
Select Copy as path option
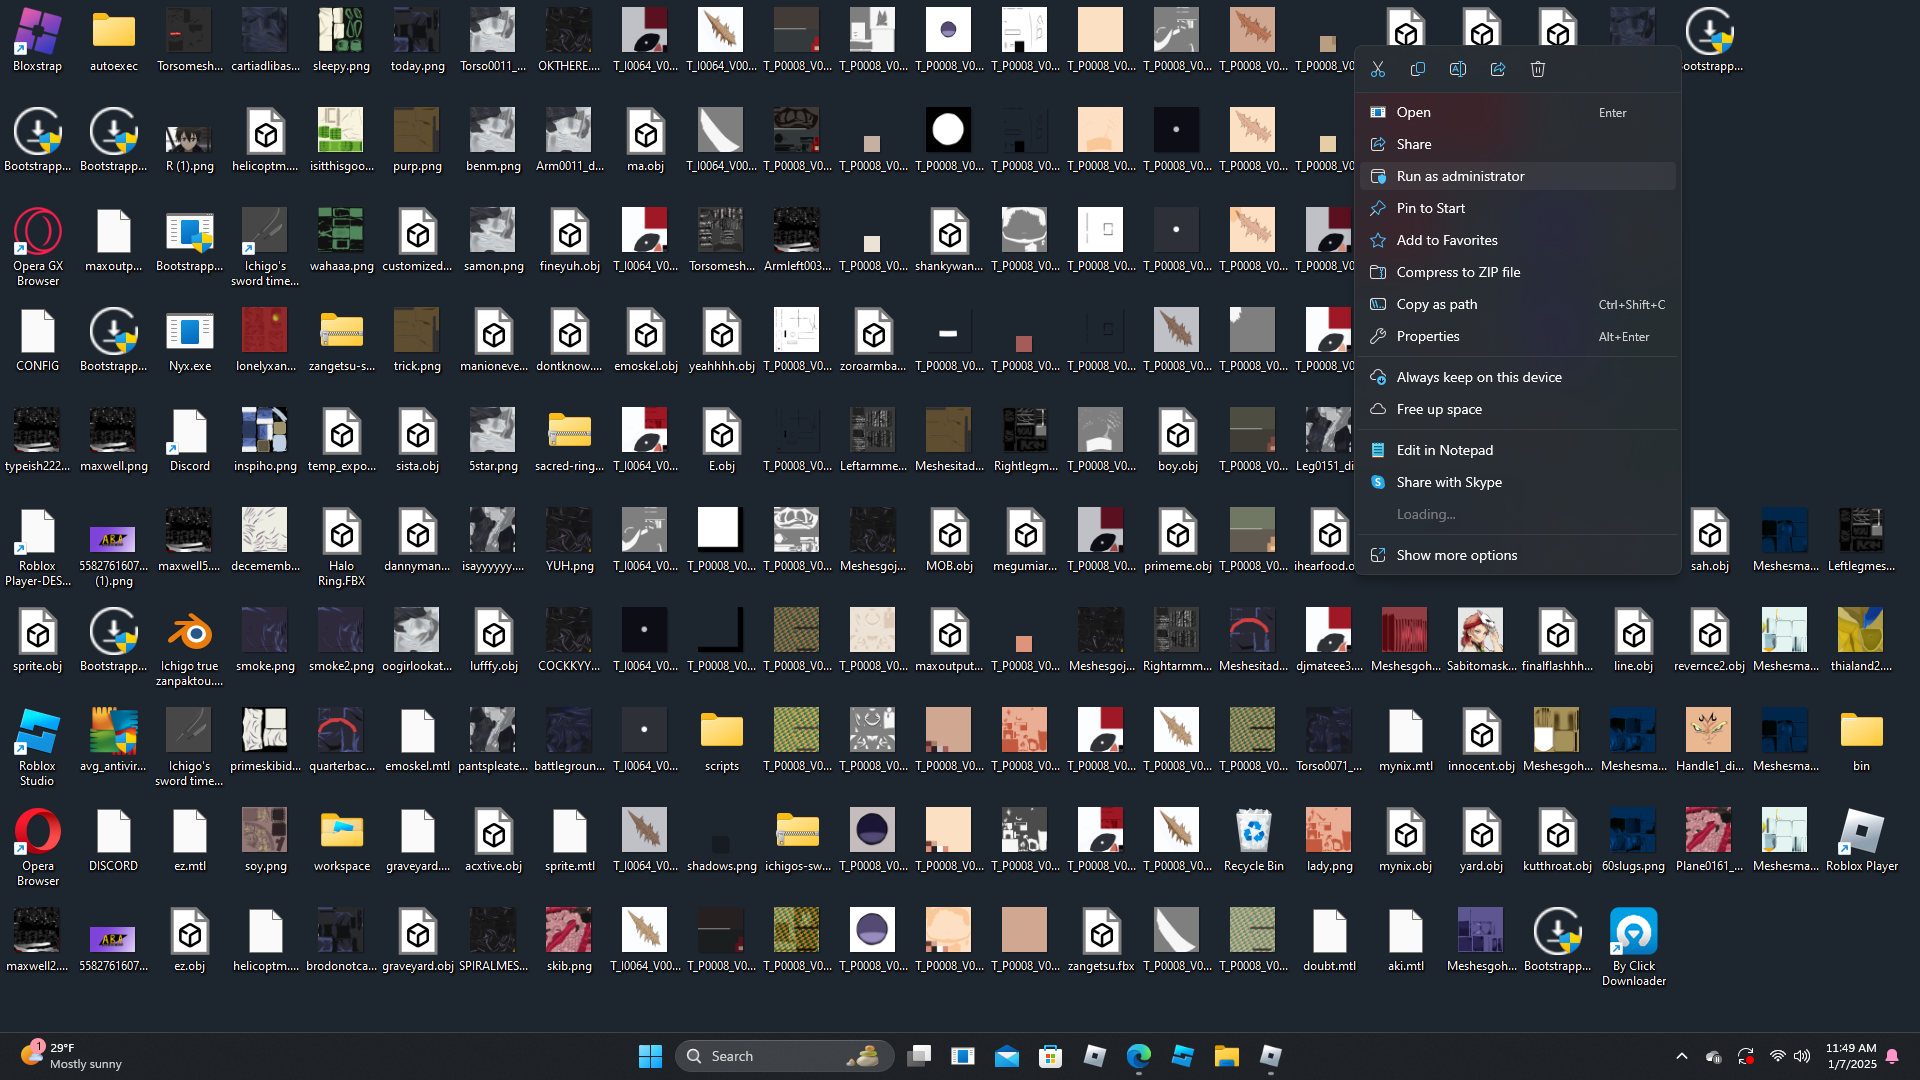tap(1436, 304)
